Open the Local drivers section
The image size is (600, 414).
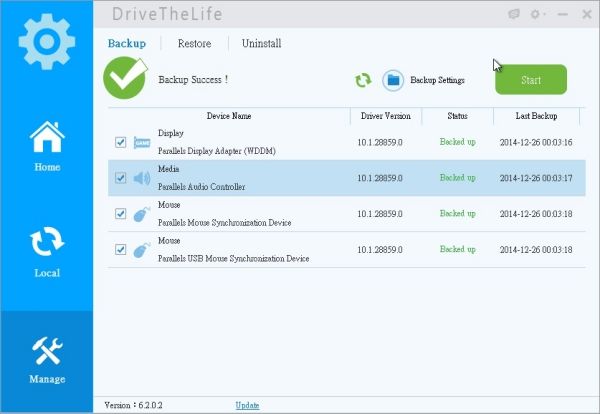click(x=47, y=252)
